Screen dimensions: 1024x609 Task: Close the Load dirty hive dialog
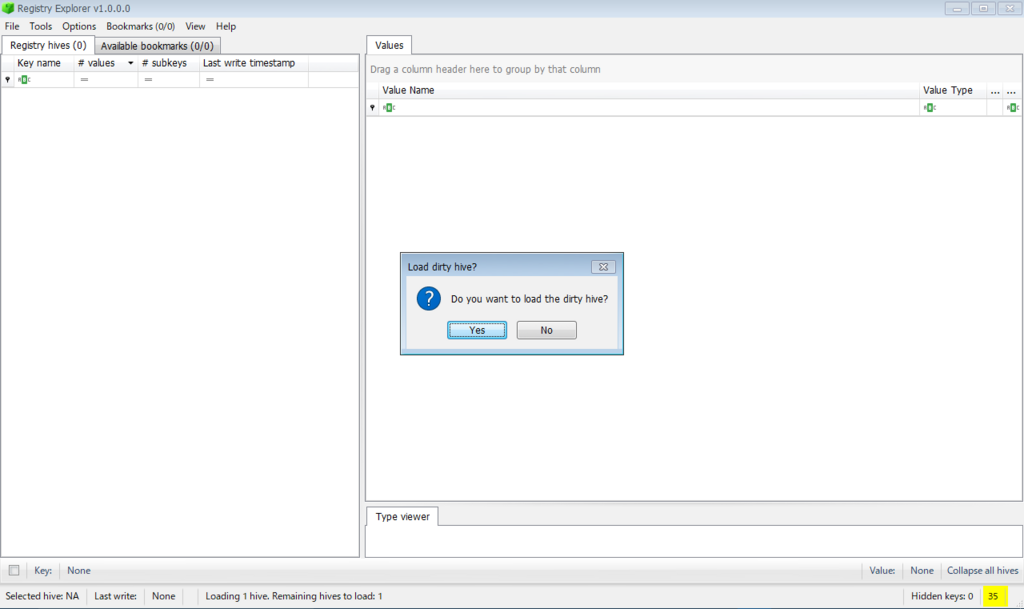tap(603, 267)
